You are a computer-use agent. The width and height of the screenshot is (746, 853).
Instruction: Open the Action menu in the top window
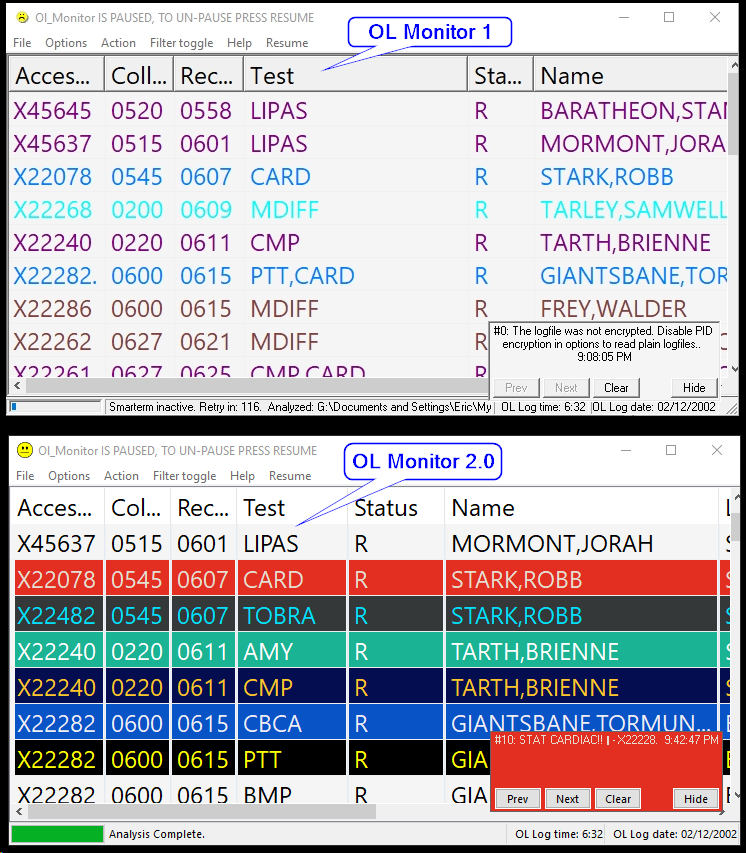[x=118, y=43]
